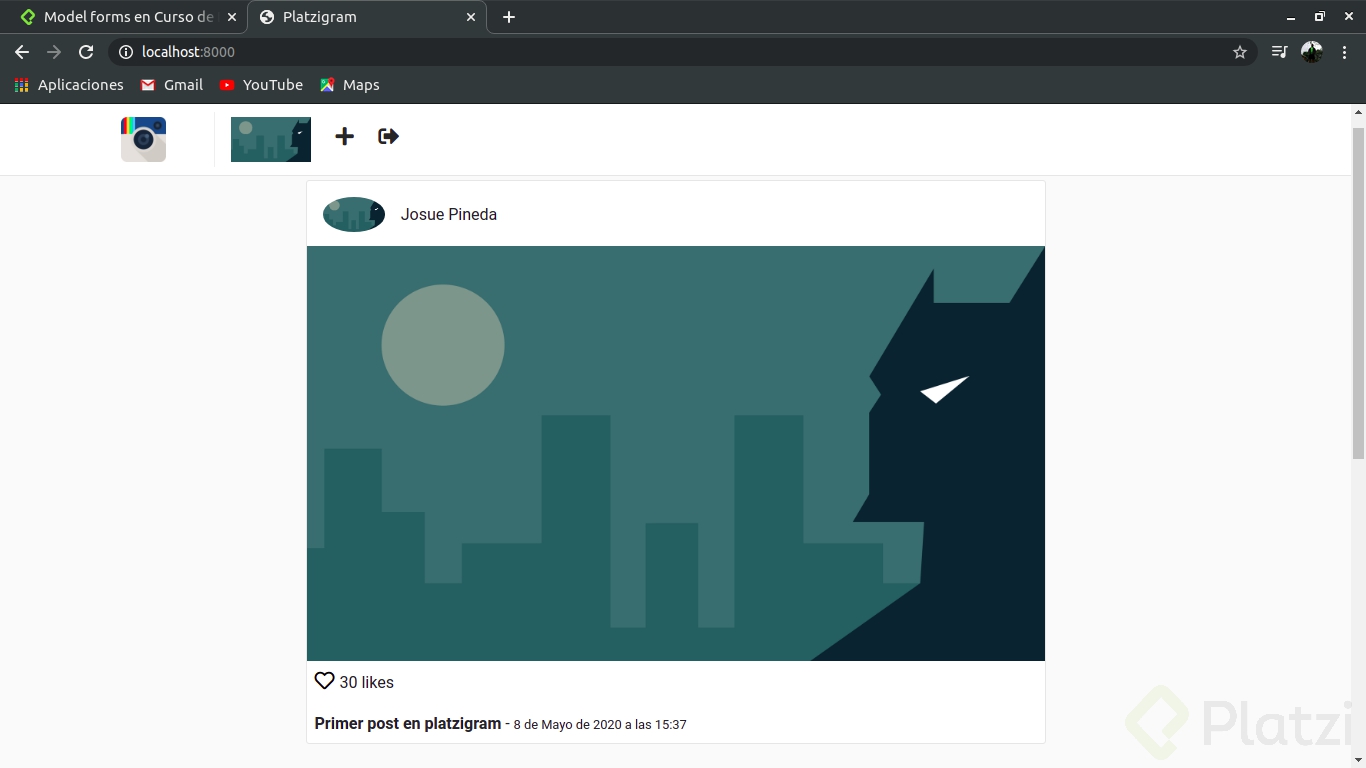
Task: Like the post with heart icon
Action: 324,681
